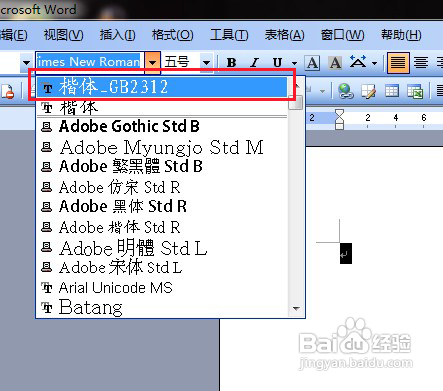Toggle Bold formatting
443x391 pixels.
pyautogui.click(x=231, y=62)
